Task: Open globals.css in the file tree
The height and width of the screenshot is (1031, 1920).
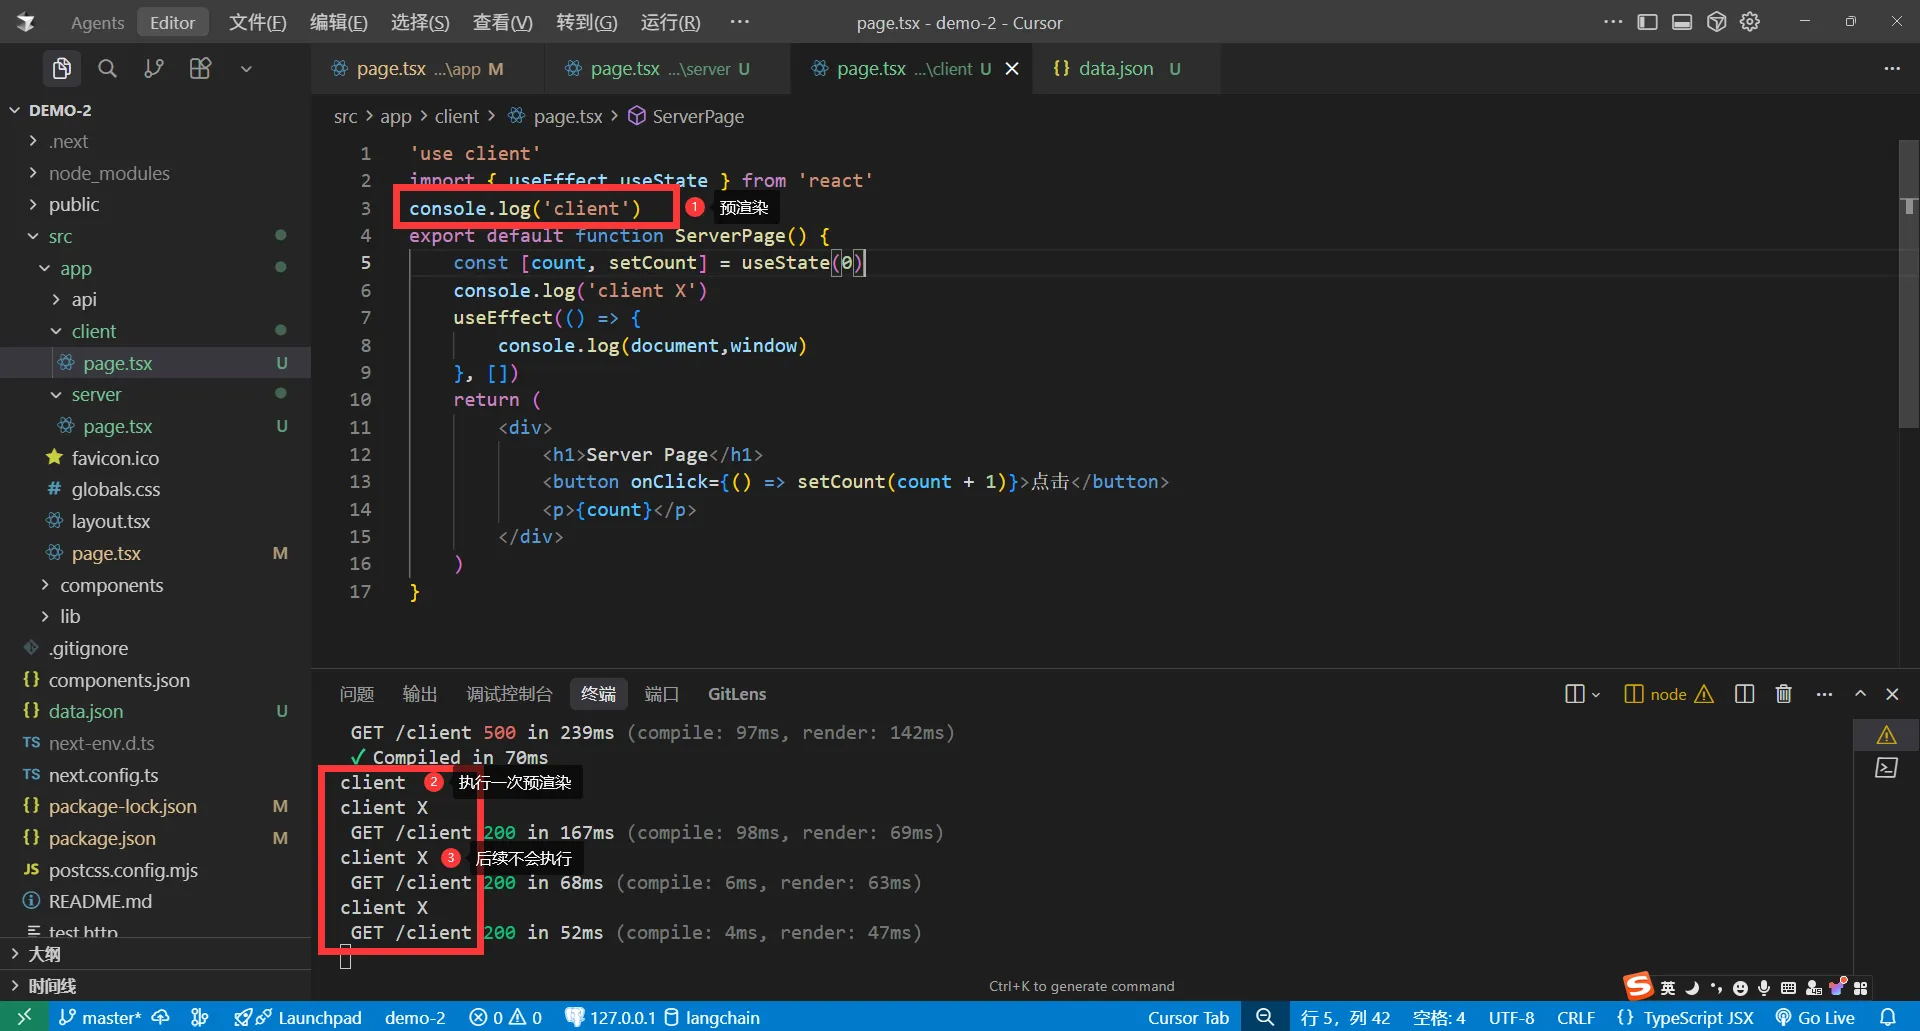Action: [x=115, y=489]
